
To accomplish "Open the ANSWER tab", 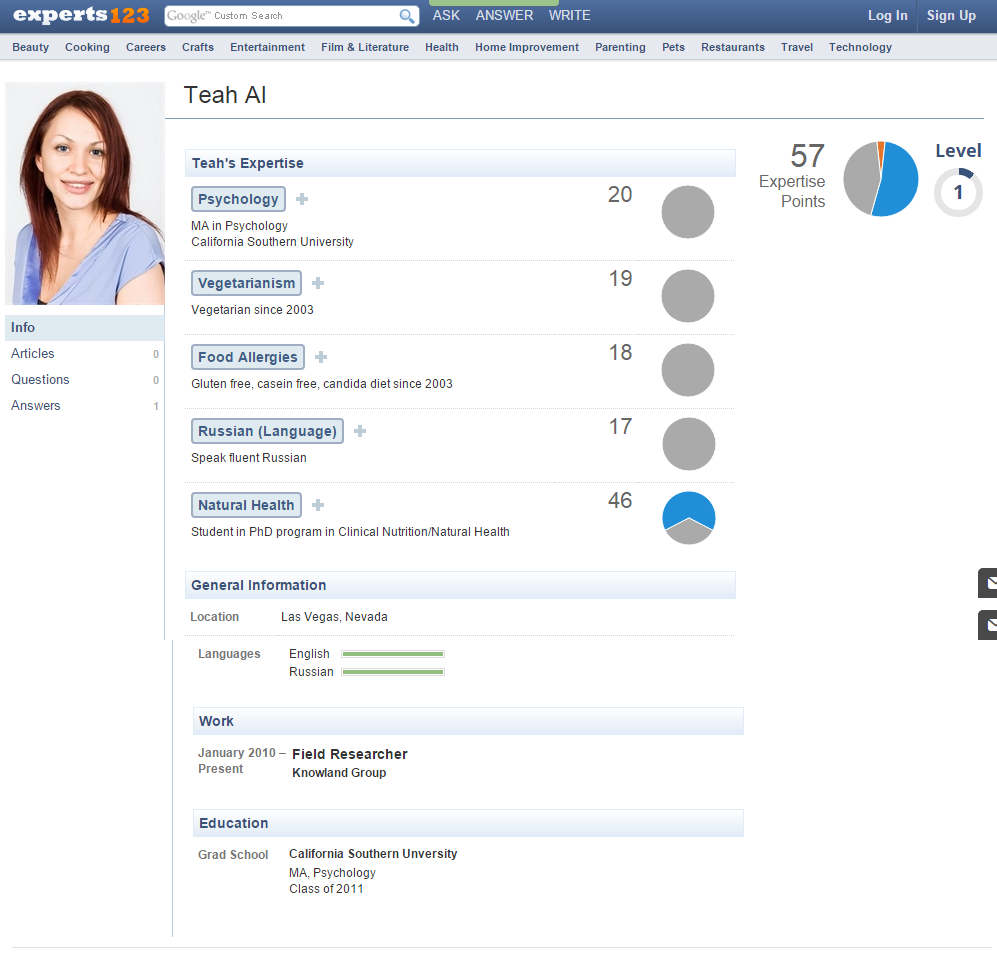I will pyautogui.click(x=504, y=15).
